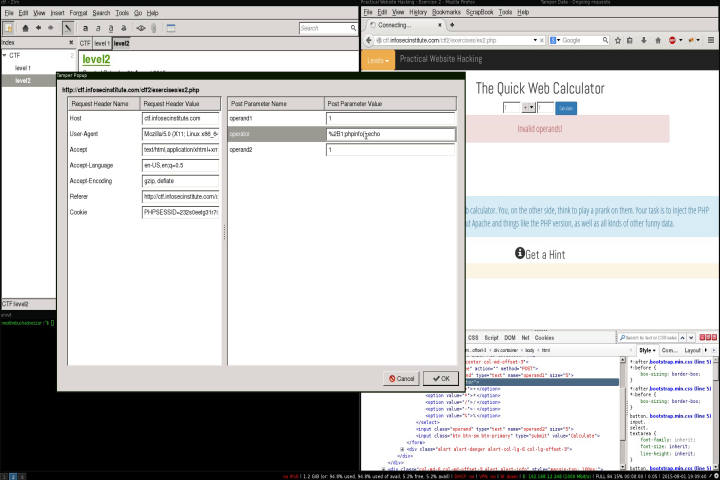The width and height of the screenshot is (720, 480).
Task: Open the Firebug Style tab dropdown
Action: pos(647,350)
